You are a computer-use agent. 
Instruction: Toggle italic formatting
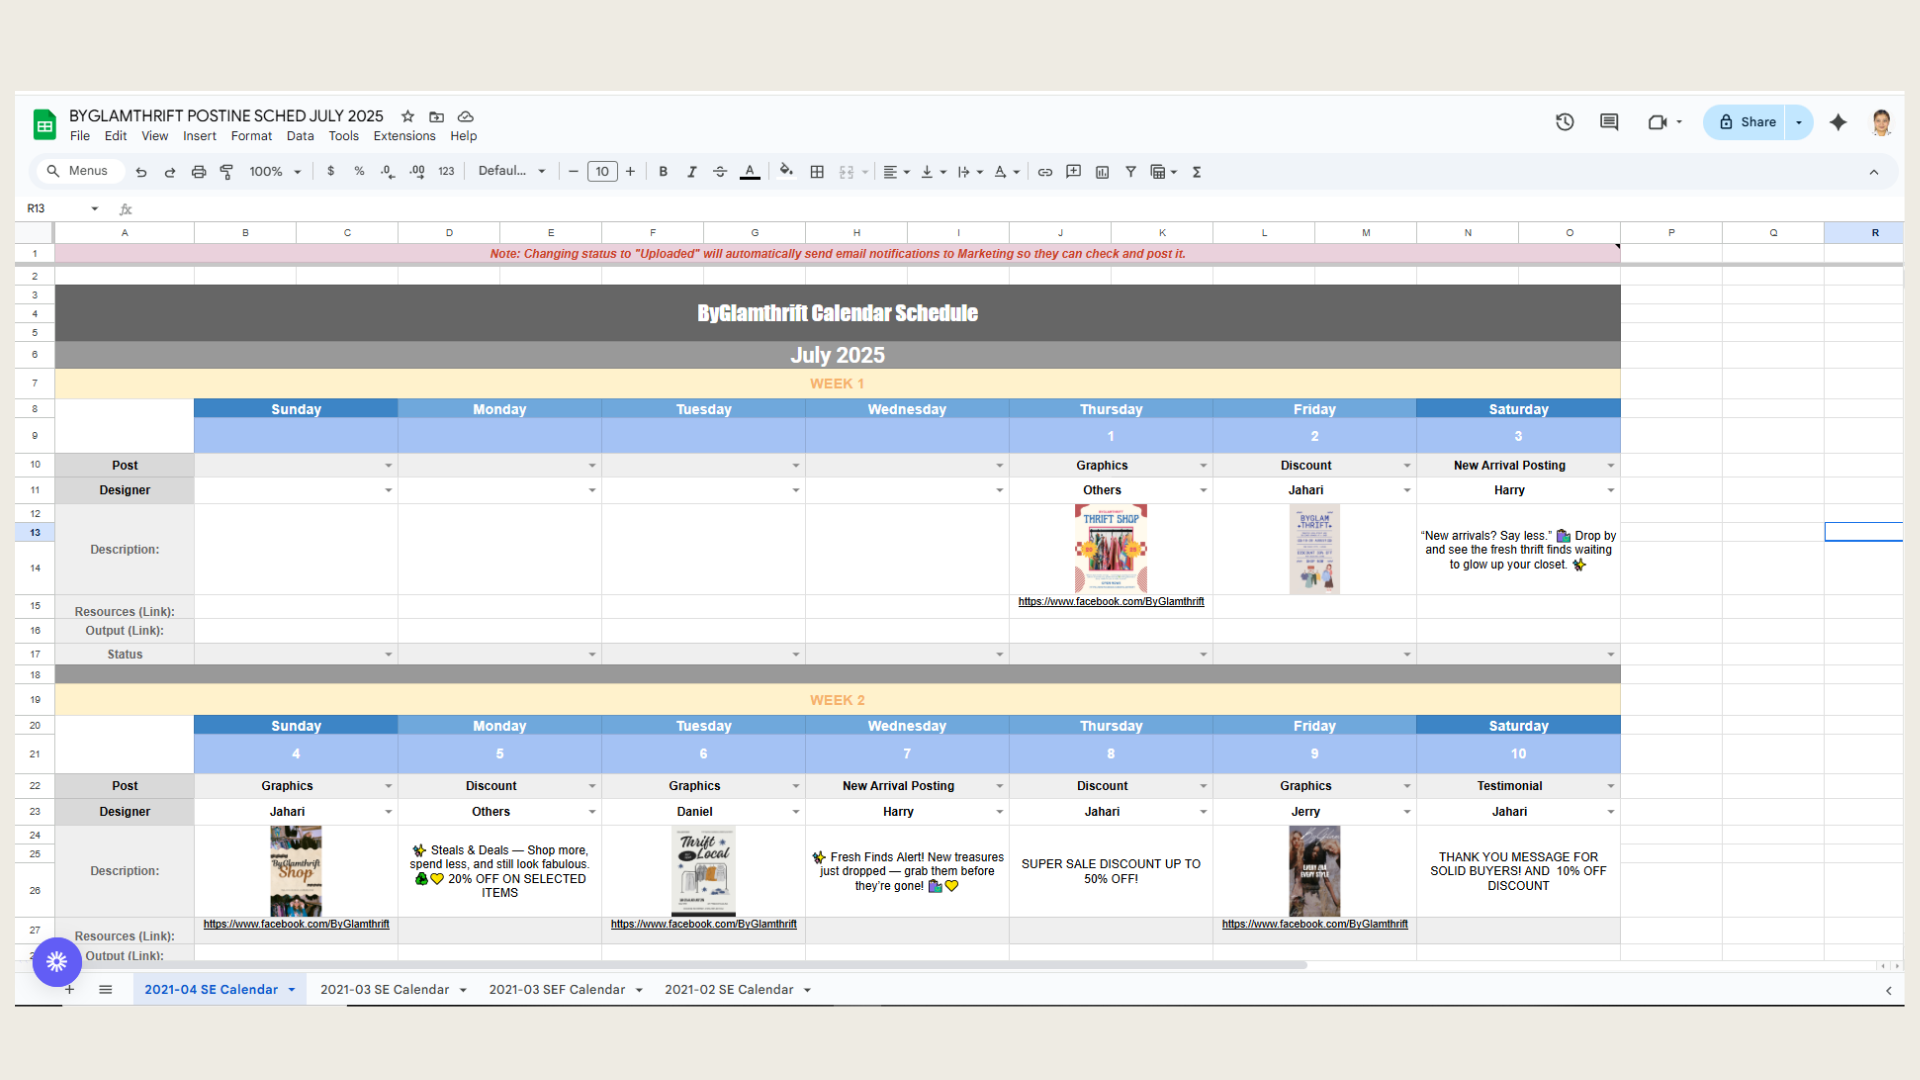tap(691, 172)
